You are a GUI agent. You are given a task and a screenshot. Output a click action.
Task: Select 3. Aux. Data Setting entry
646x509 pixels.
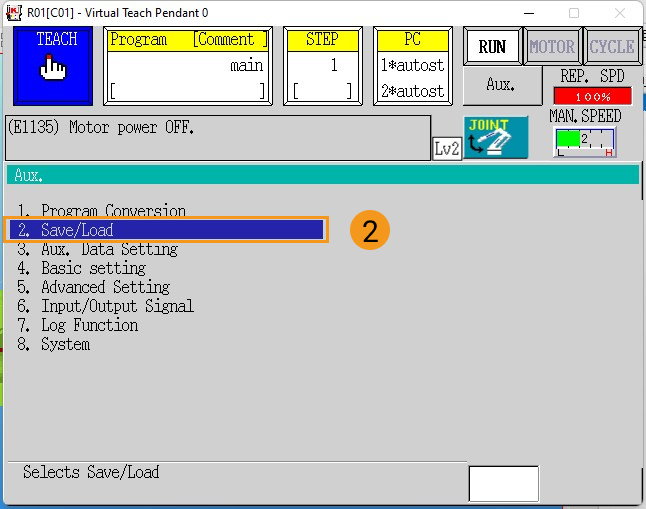(x=97, y=249)
